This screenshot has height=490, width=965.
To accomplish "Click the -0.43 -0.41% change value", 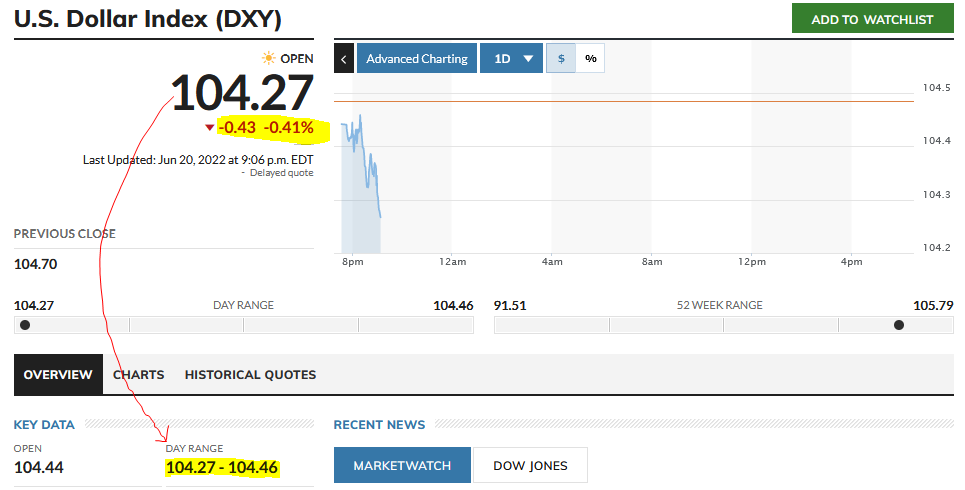I will tap(266, 127).
